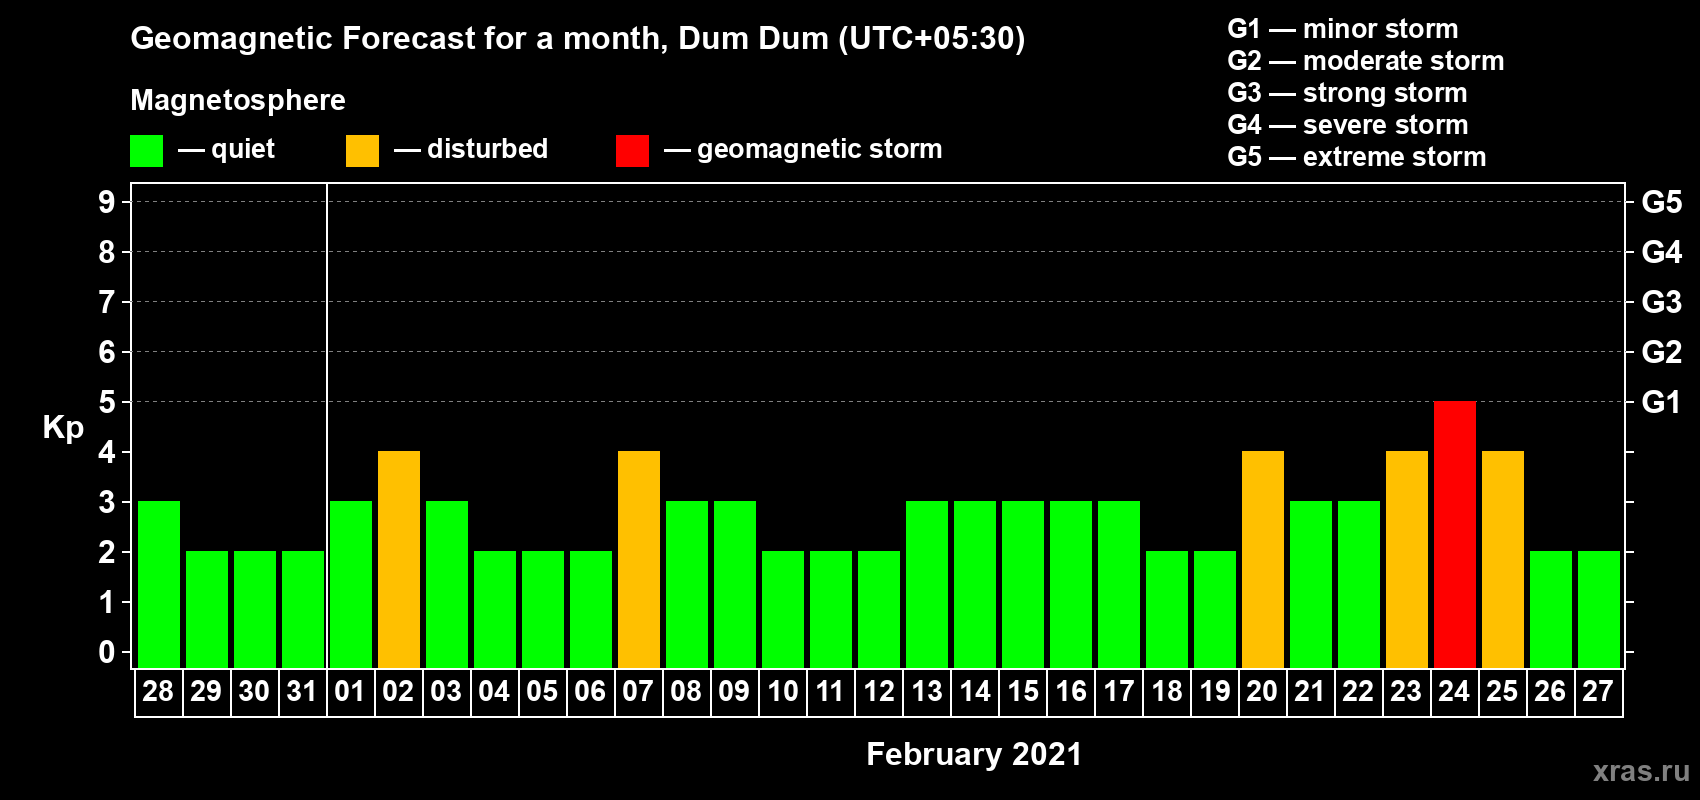Click the date label 01

[350, 691]
